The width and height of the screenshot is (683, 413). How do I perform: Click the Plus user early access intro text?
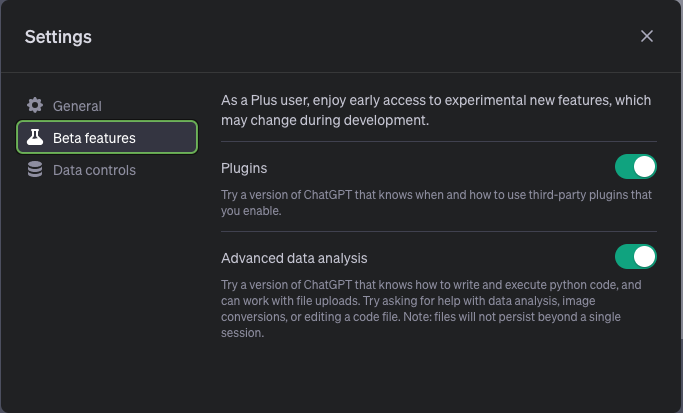pos(436,110)
